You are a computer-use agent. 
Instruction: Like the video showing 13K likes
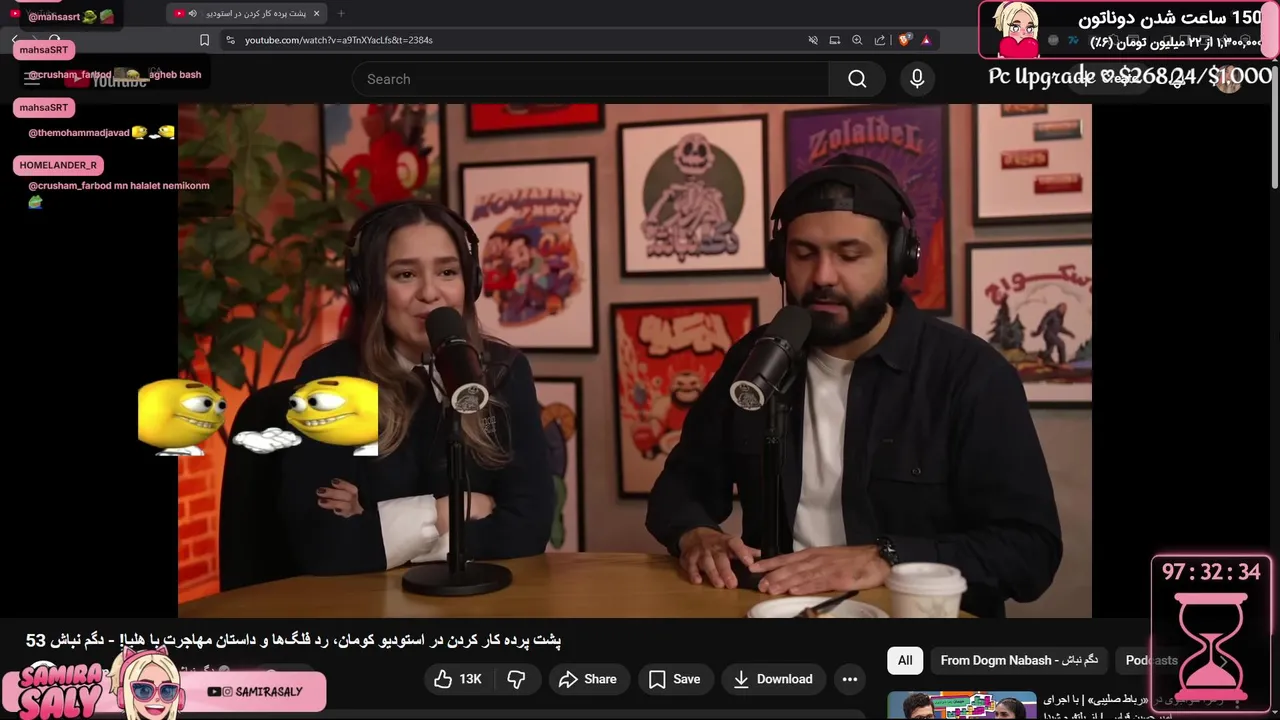pos(458,679)
